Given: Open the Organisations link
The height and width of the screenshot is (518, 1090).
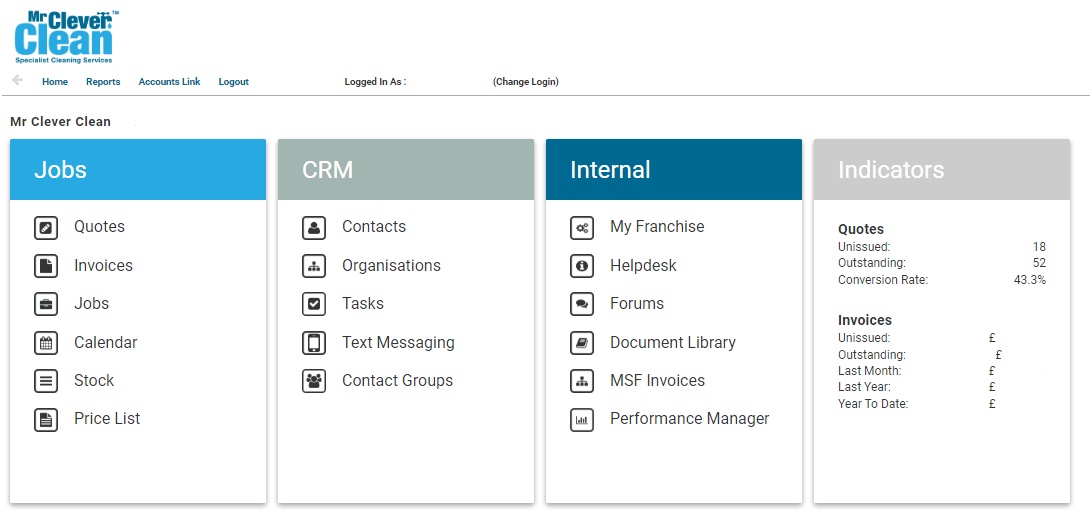Looking at the screenshot, I should pyautogui.click(x=391, y=266).
